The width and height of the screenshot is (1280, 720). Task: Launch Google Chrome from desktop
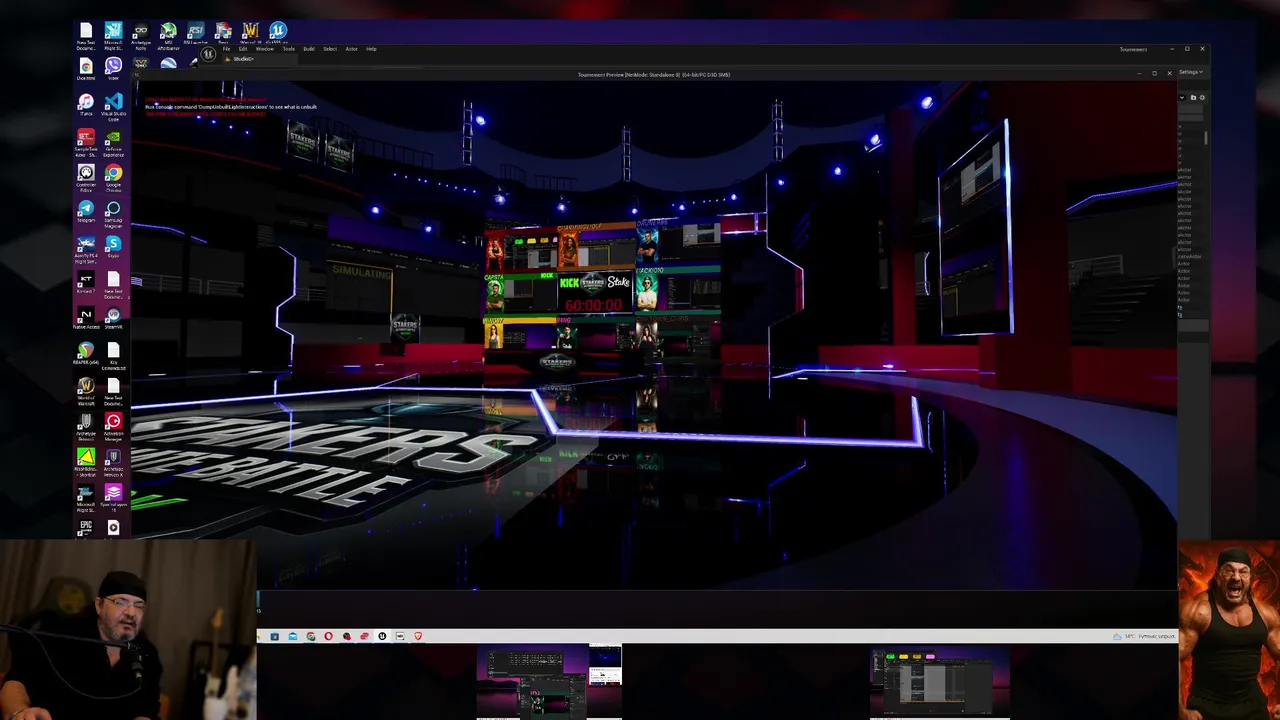pos(113,179)
